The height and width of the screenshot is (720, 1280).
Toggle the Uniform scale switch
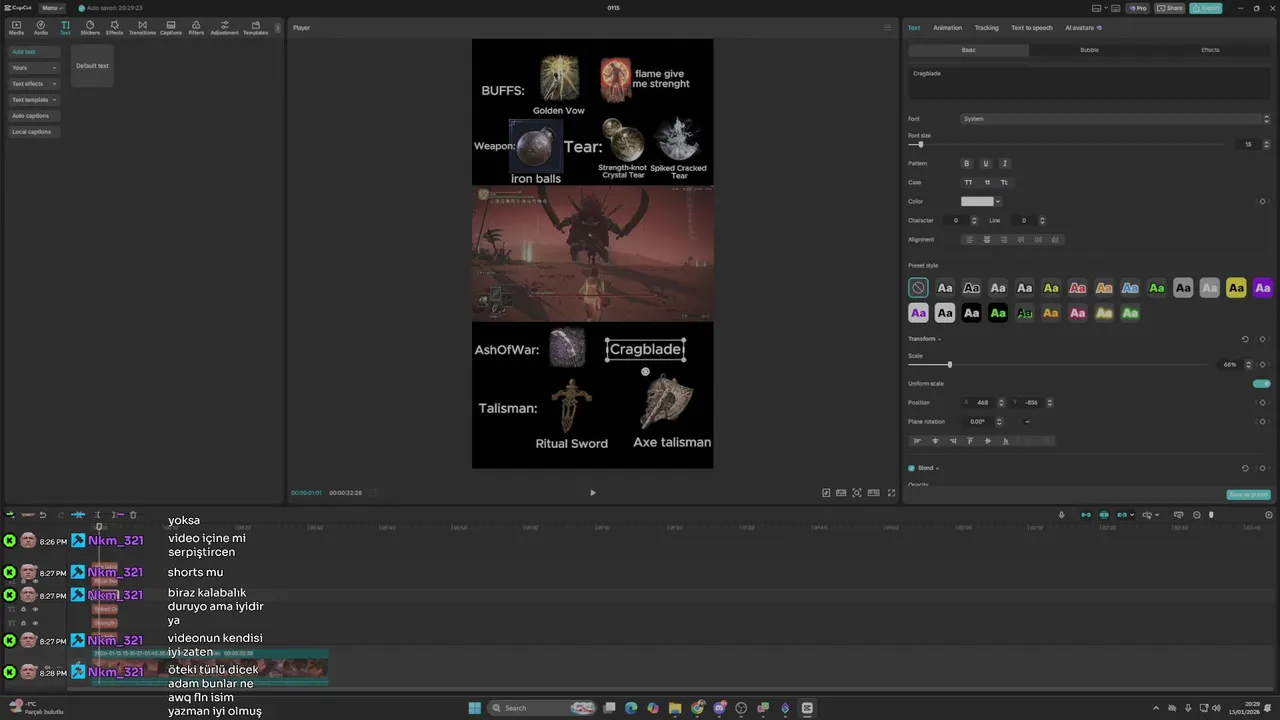1262,384
